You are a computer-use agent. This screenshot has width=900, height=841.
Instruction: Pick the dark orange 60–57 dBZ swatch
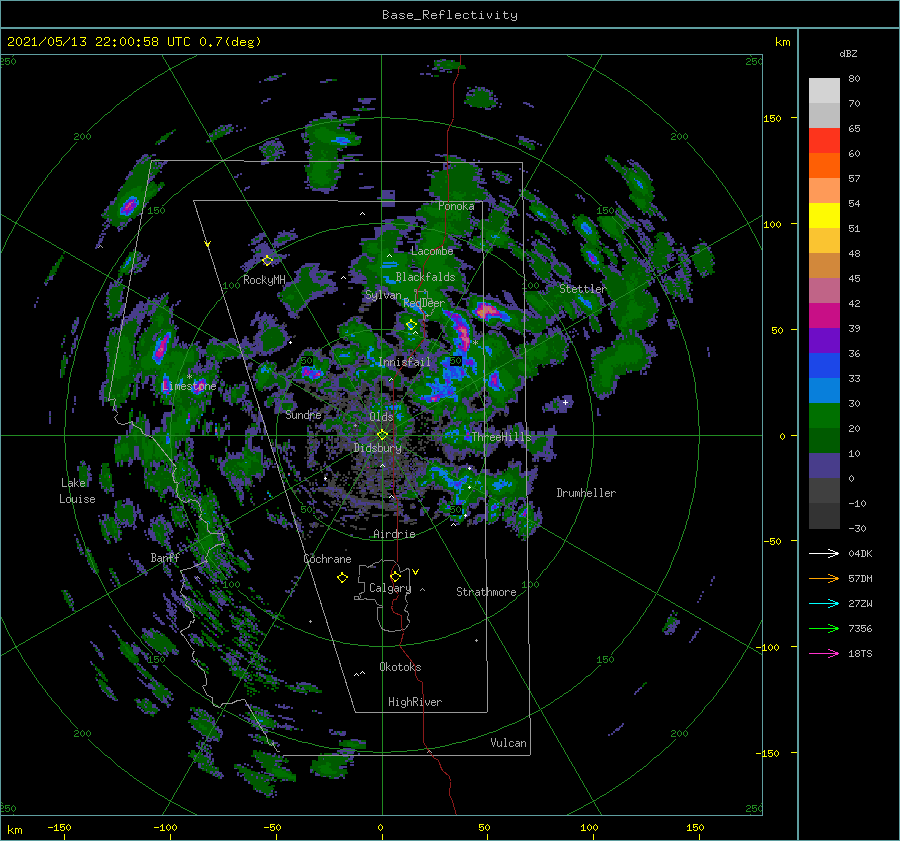coord(824,166)
